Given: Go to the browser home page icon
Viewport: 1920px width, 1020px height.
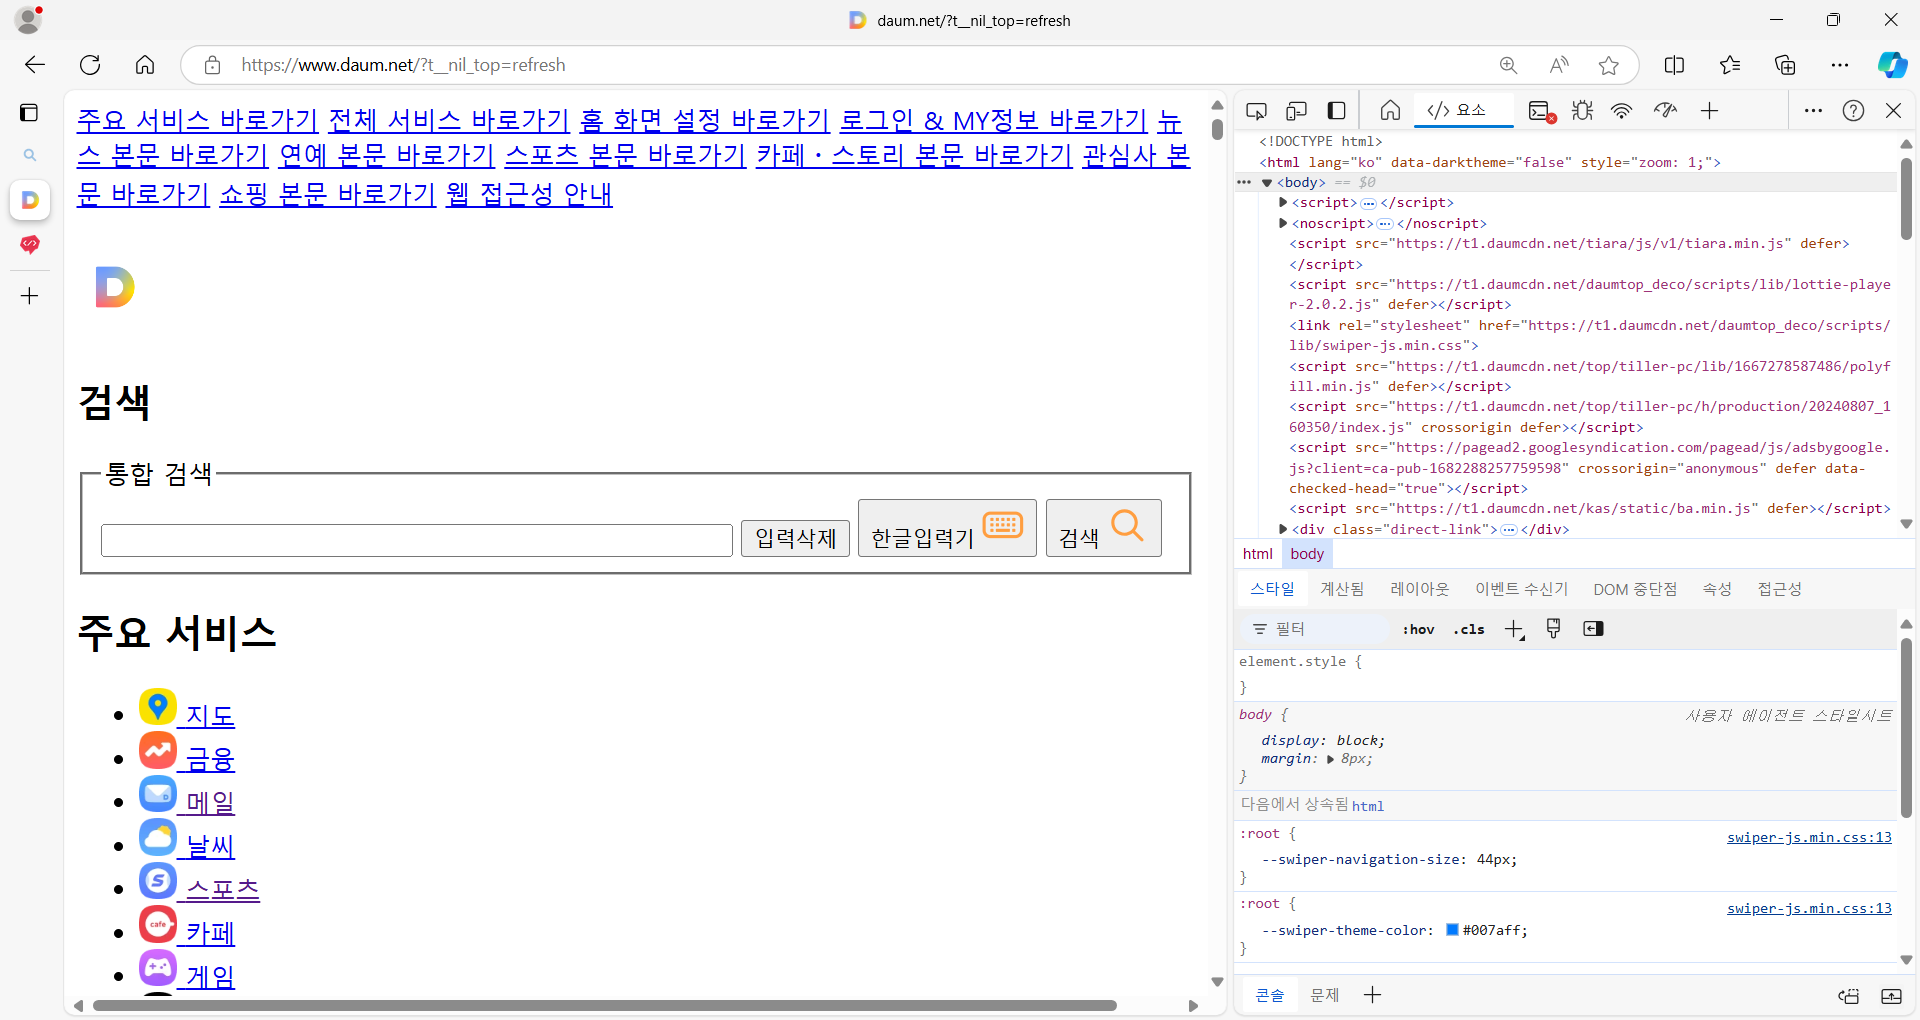Looking at the screenshot, I should [145, 65].
